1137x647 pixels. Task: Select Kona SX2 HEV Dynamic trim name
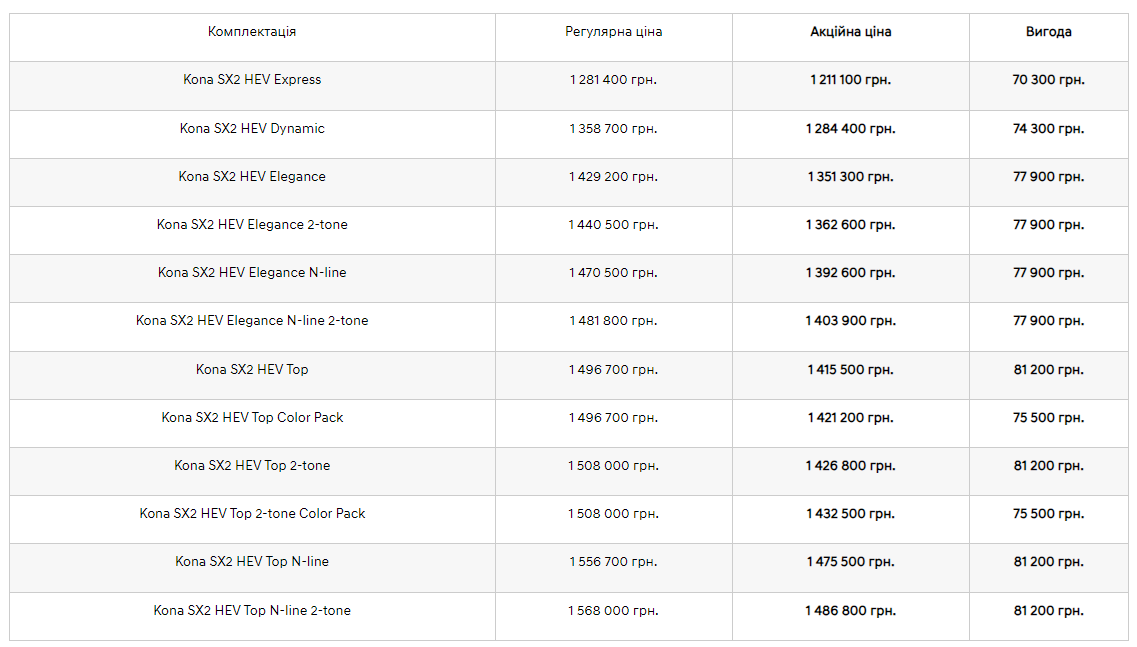(252, 129)
